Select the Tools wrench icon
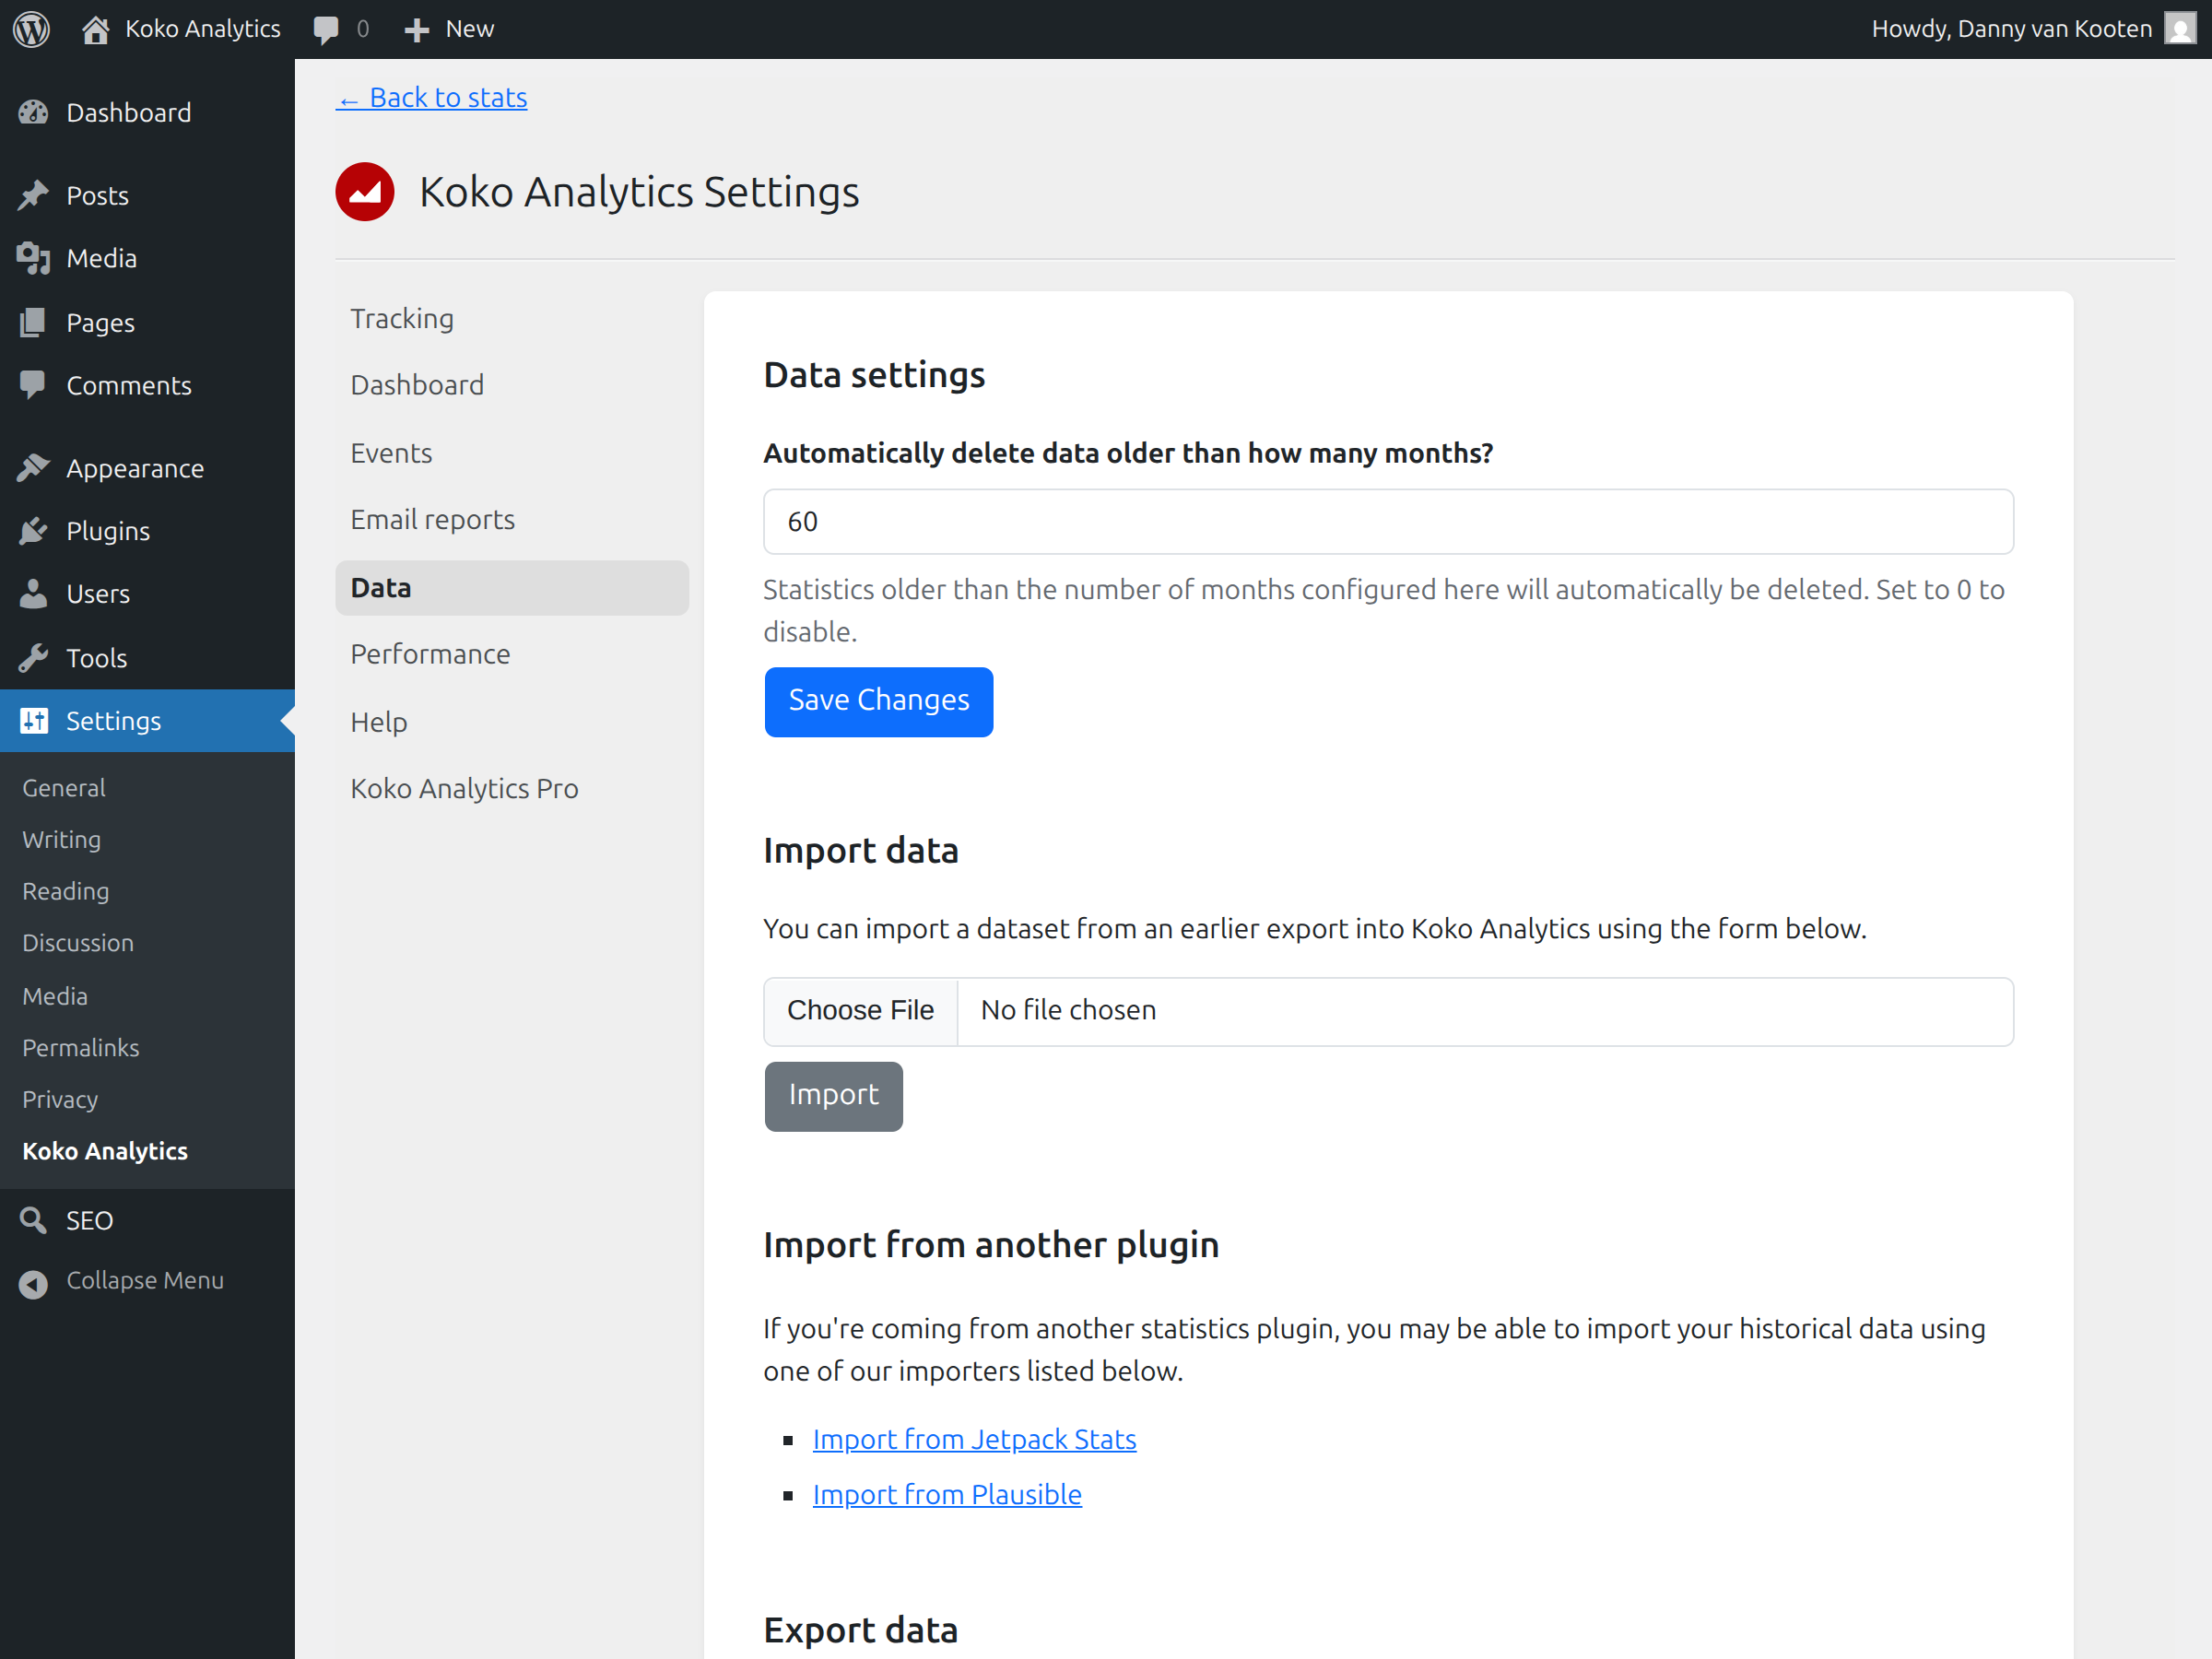2212x1659 pixels. pyautogui.click(x=34, y=657)
